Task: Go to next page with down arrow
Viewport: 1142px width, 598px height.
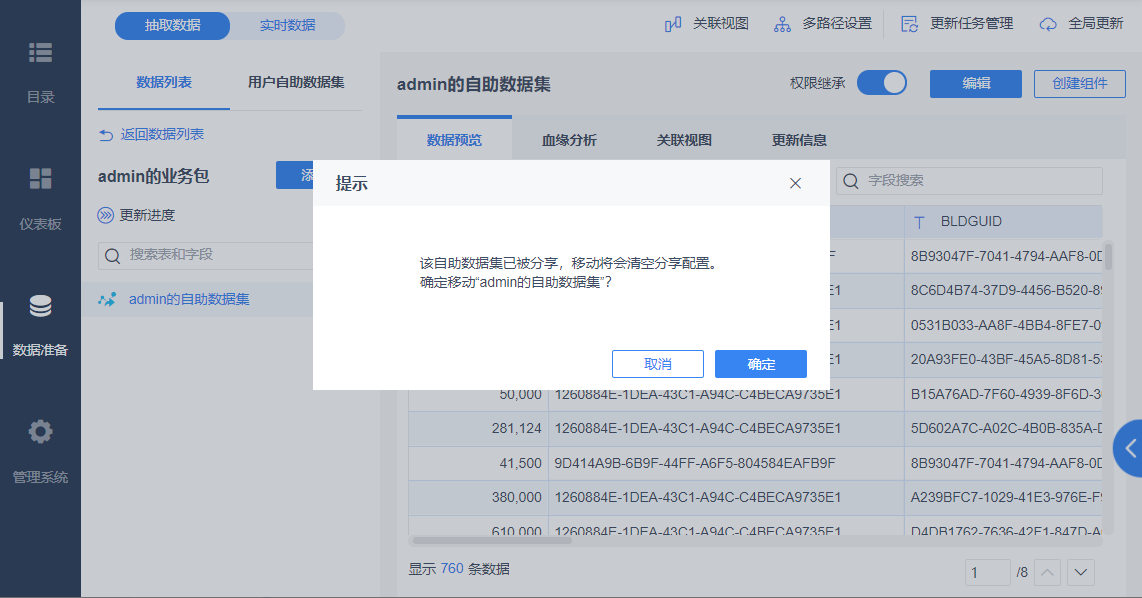Action: pyautogui.click(x=1081, y=573)
